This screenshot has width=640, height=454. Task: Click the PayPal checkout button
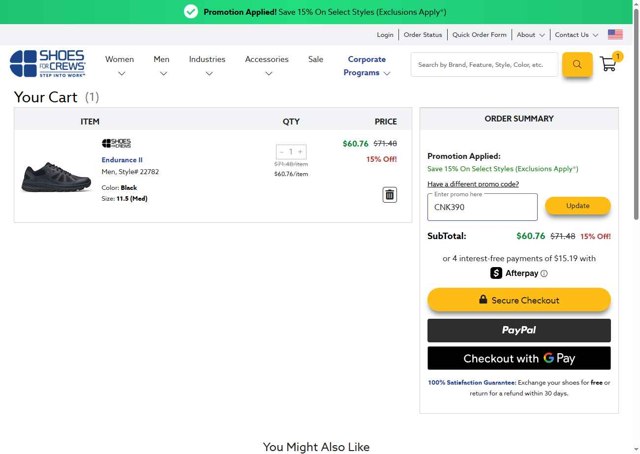(519, 331)
